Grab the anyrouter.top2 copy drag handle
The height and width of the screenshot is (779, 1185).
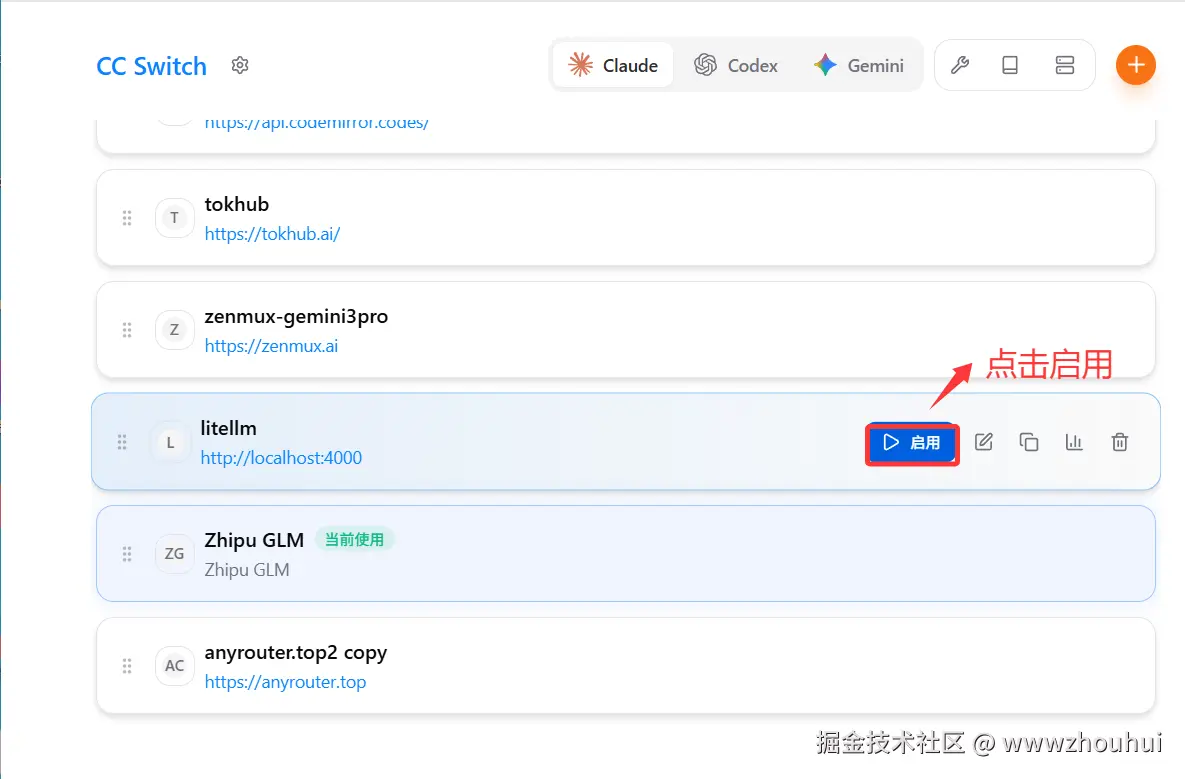pos(127,666)
